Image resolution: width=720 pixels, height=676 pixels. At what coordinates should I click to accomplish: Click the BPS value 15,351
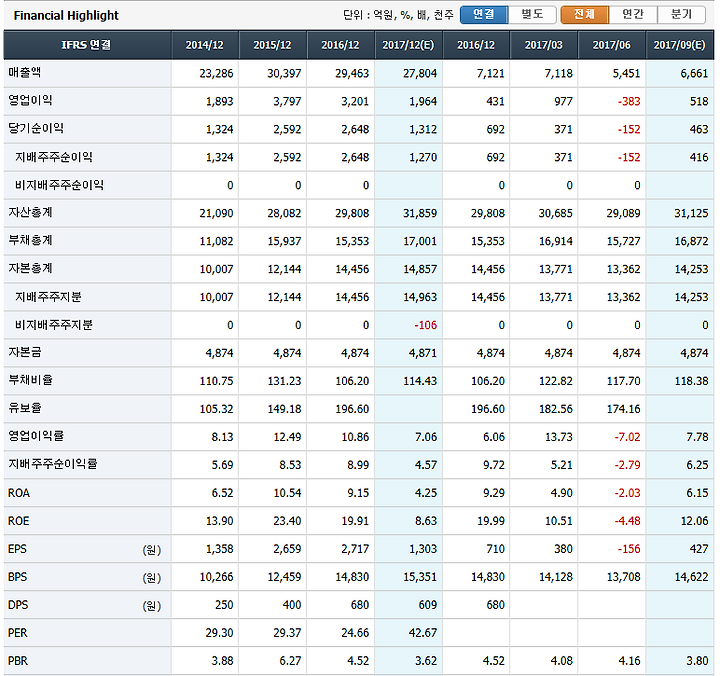coord(420,577)
